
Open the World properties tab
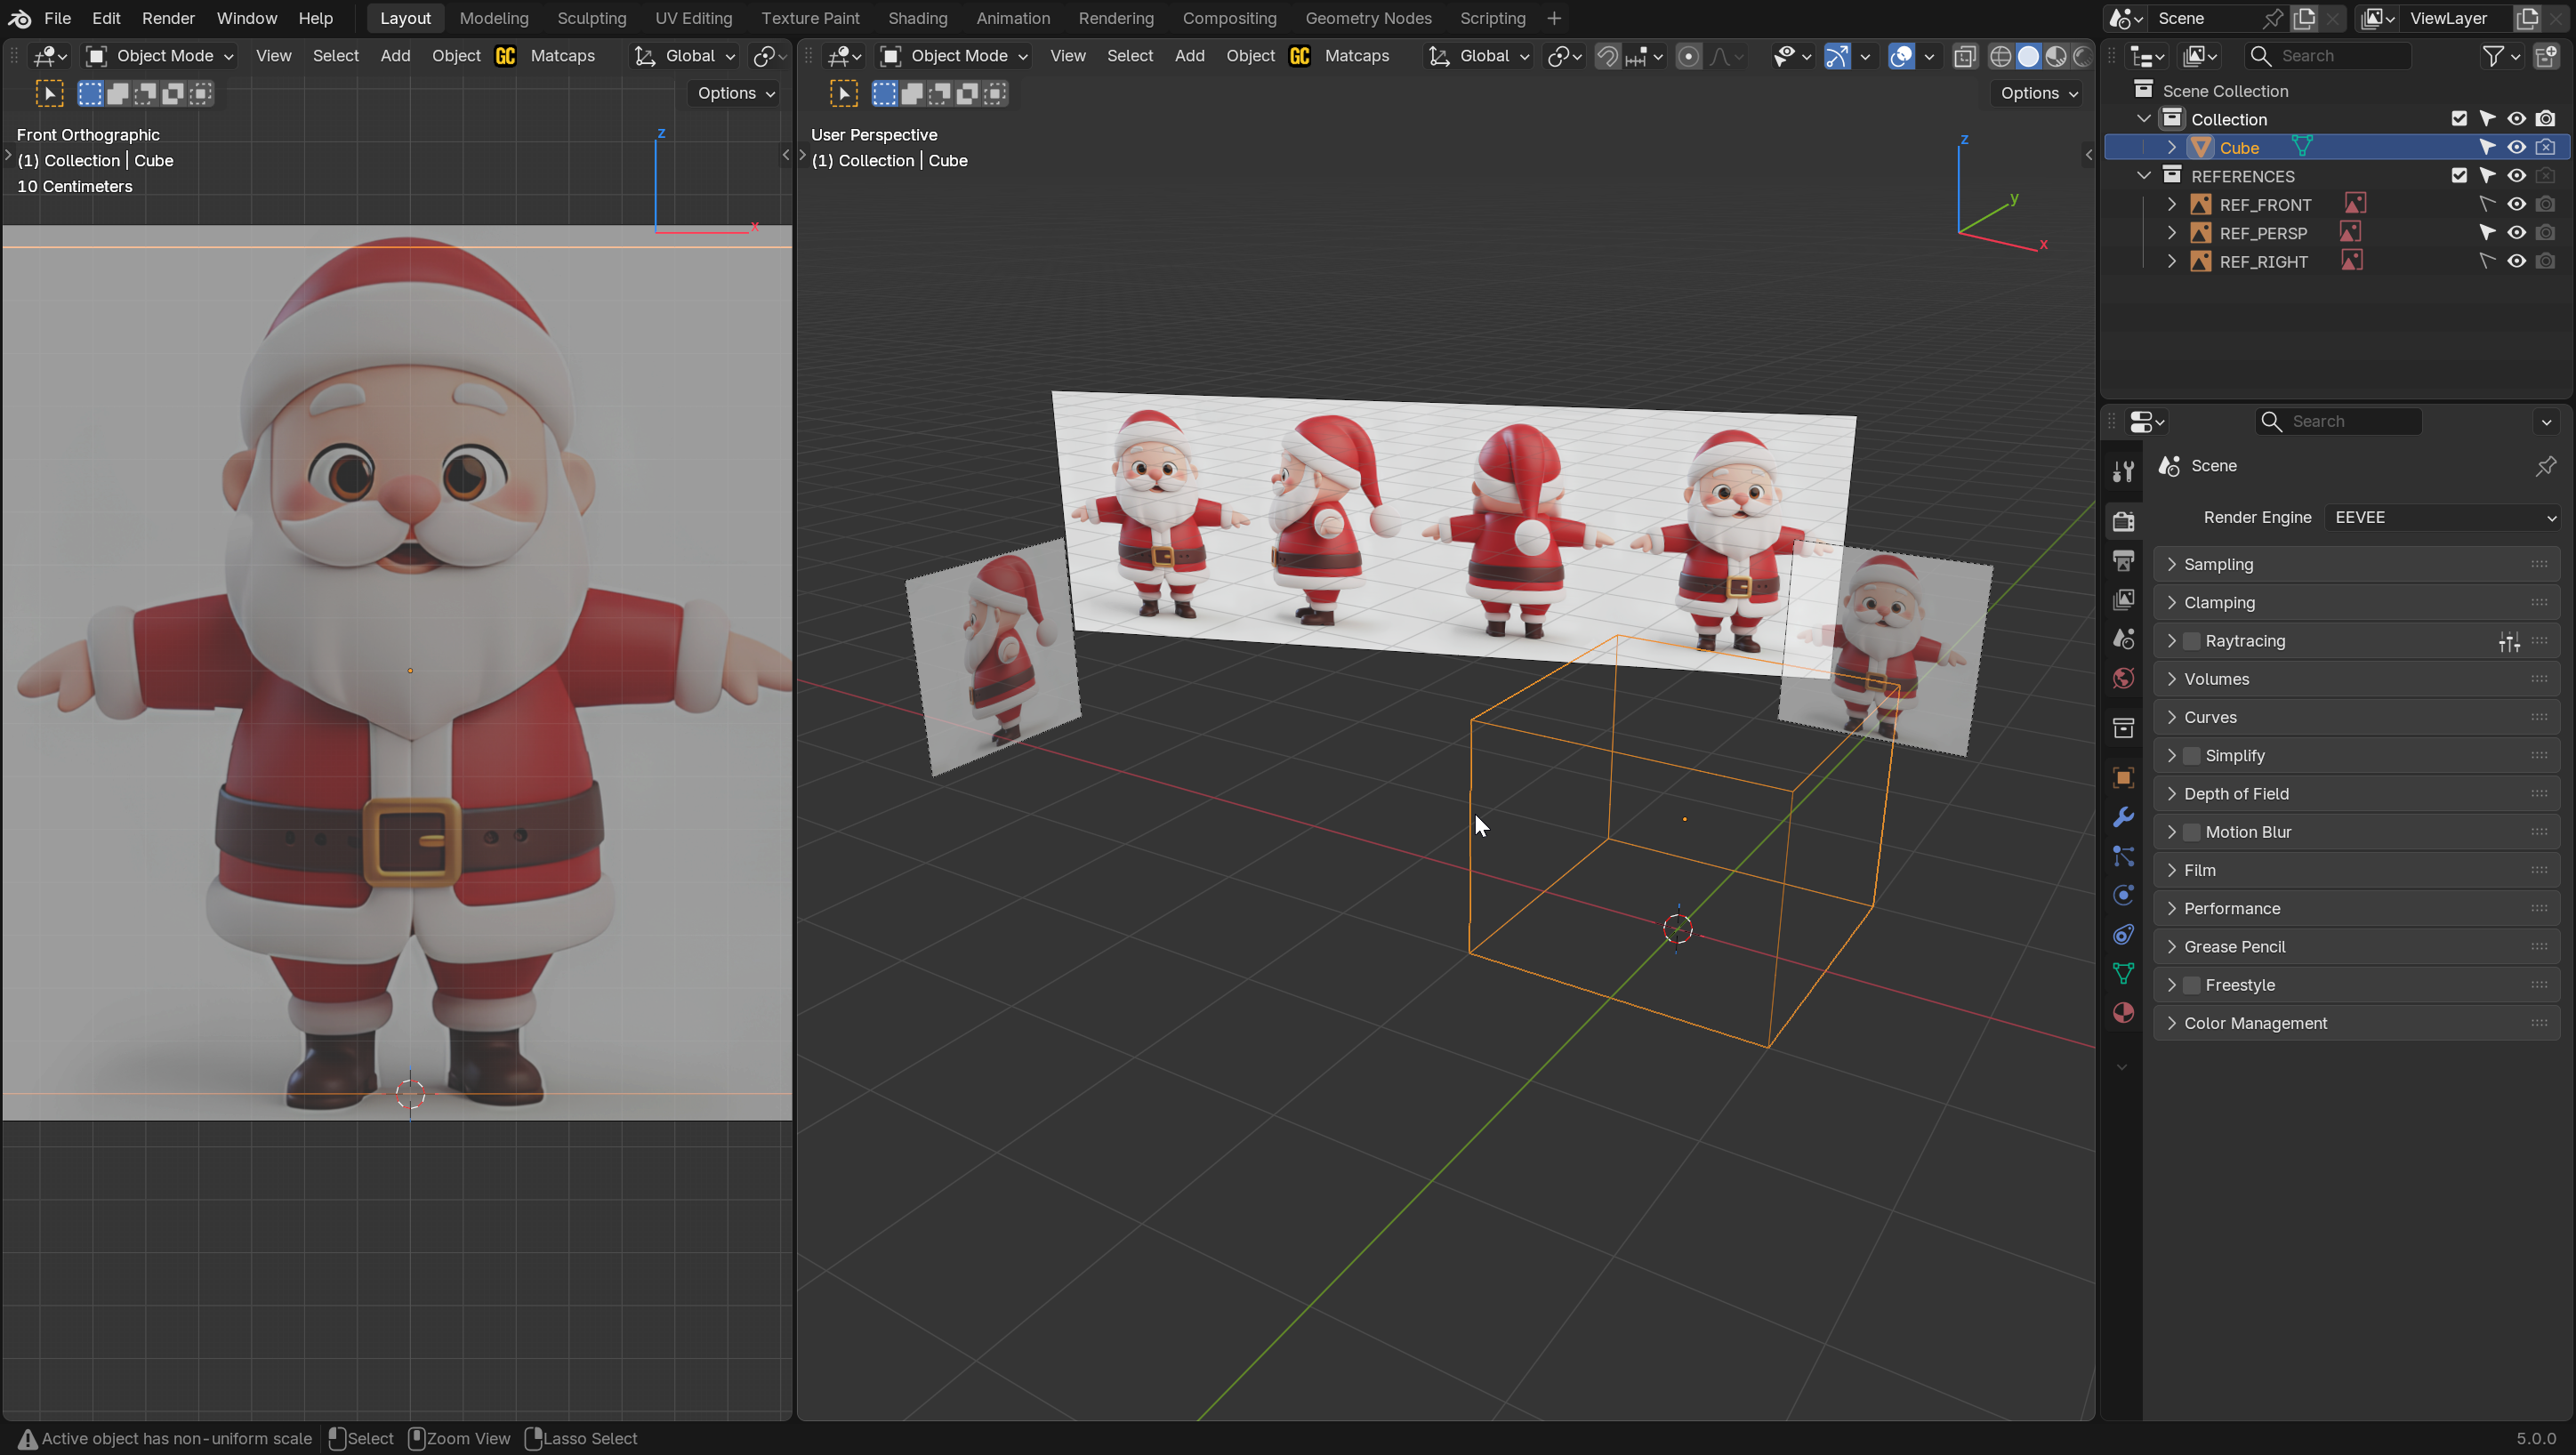coord(2123,679)
